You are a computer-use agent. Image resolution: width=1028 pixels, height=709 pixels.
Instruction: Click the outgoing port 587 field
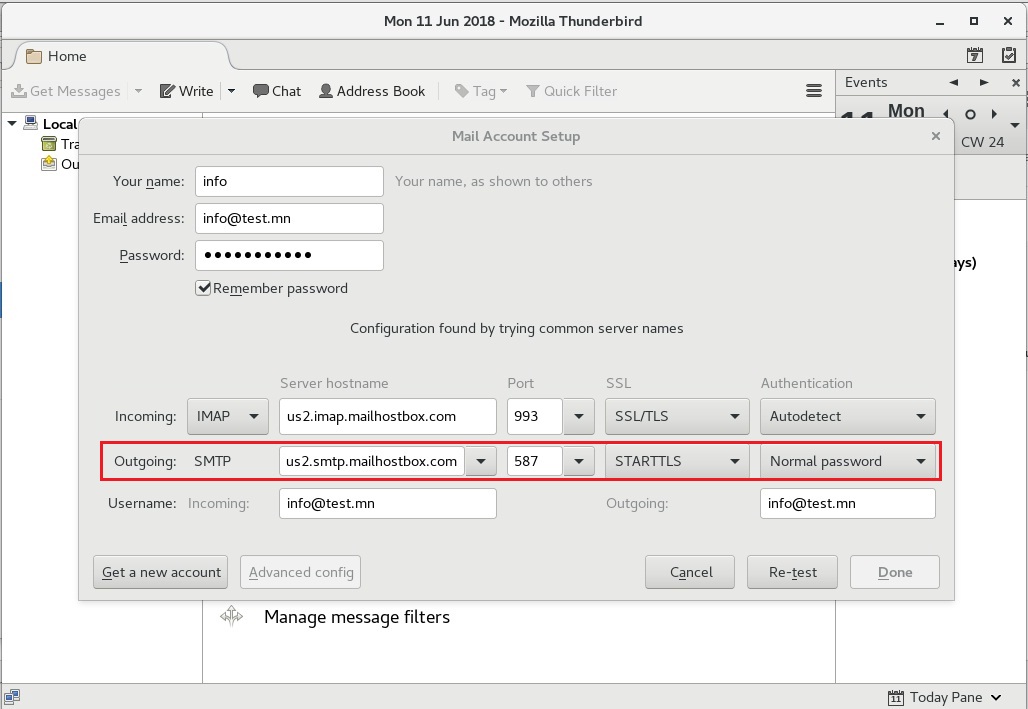click(x=534, y=461)
